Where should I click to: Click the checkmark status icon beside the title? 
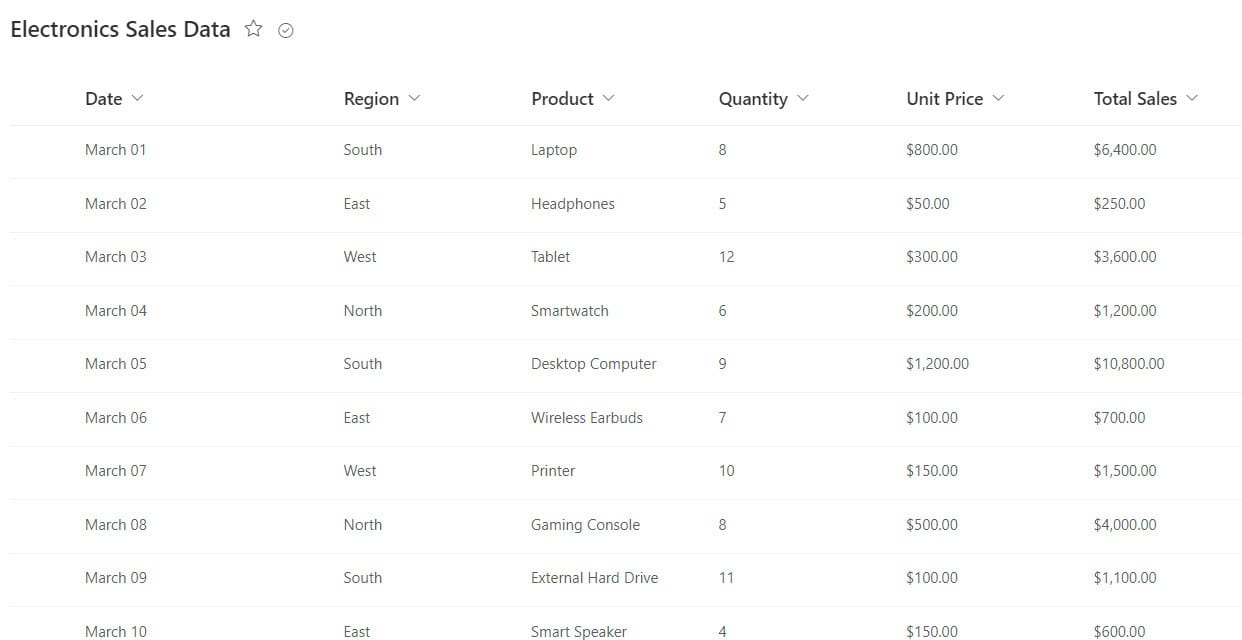tap(285, 30)
